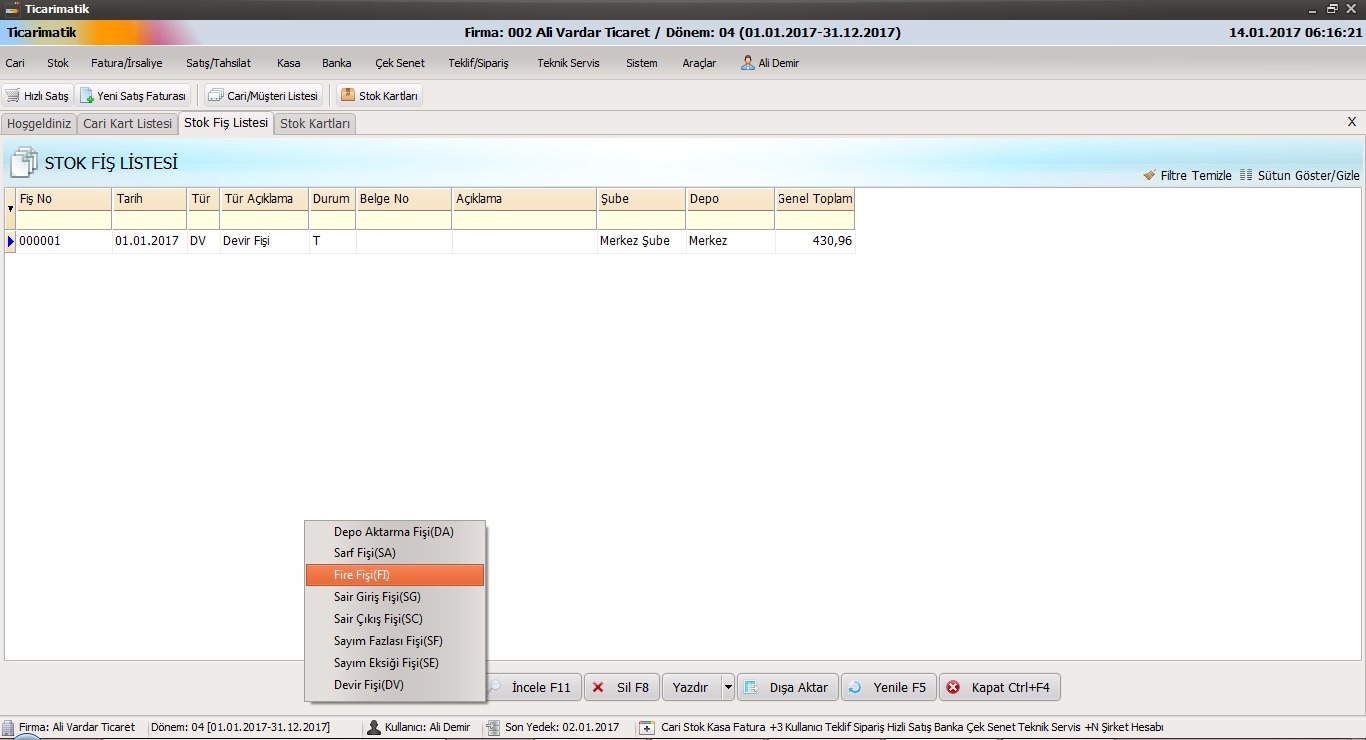The image size is (1366, 740).
Task: Open Cari/Müşteri Listesi toolbar icon
Action: click(215, 96)
